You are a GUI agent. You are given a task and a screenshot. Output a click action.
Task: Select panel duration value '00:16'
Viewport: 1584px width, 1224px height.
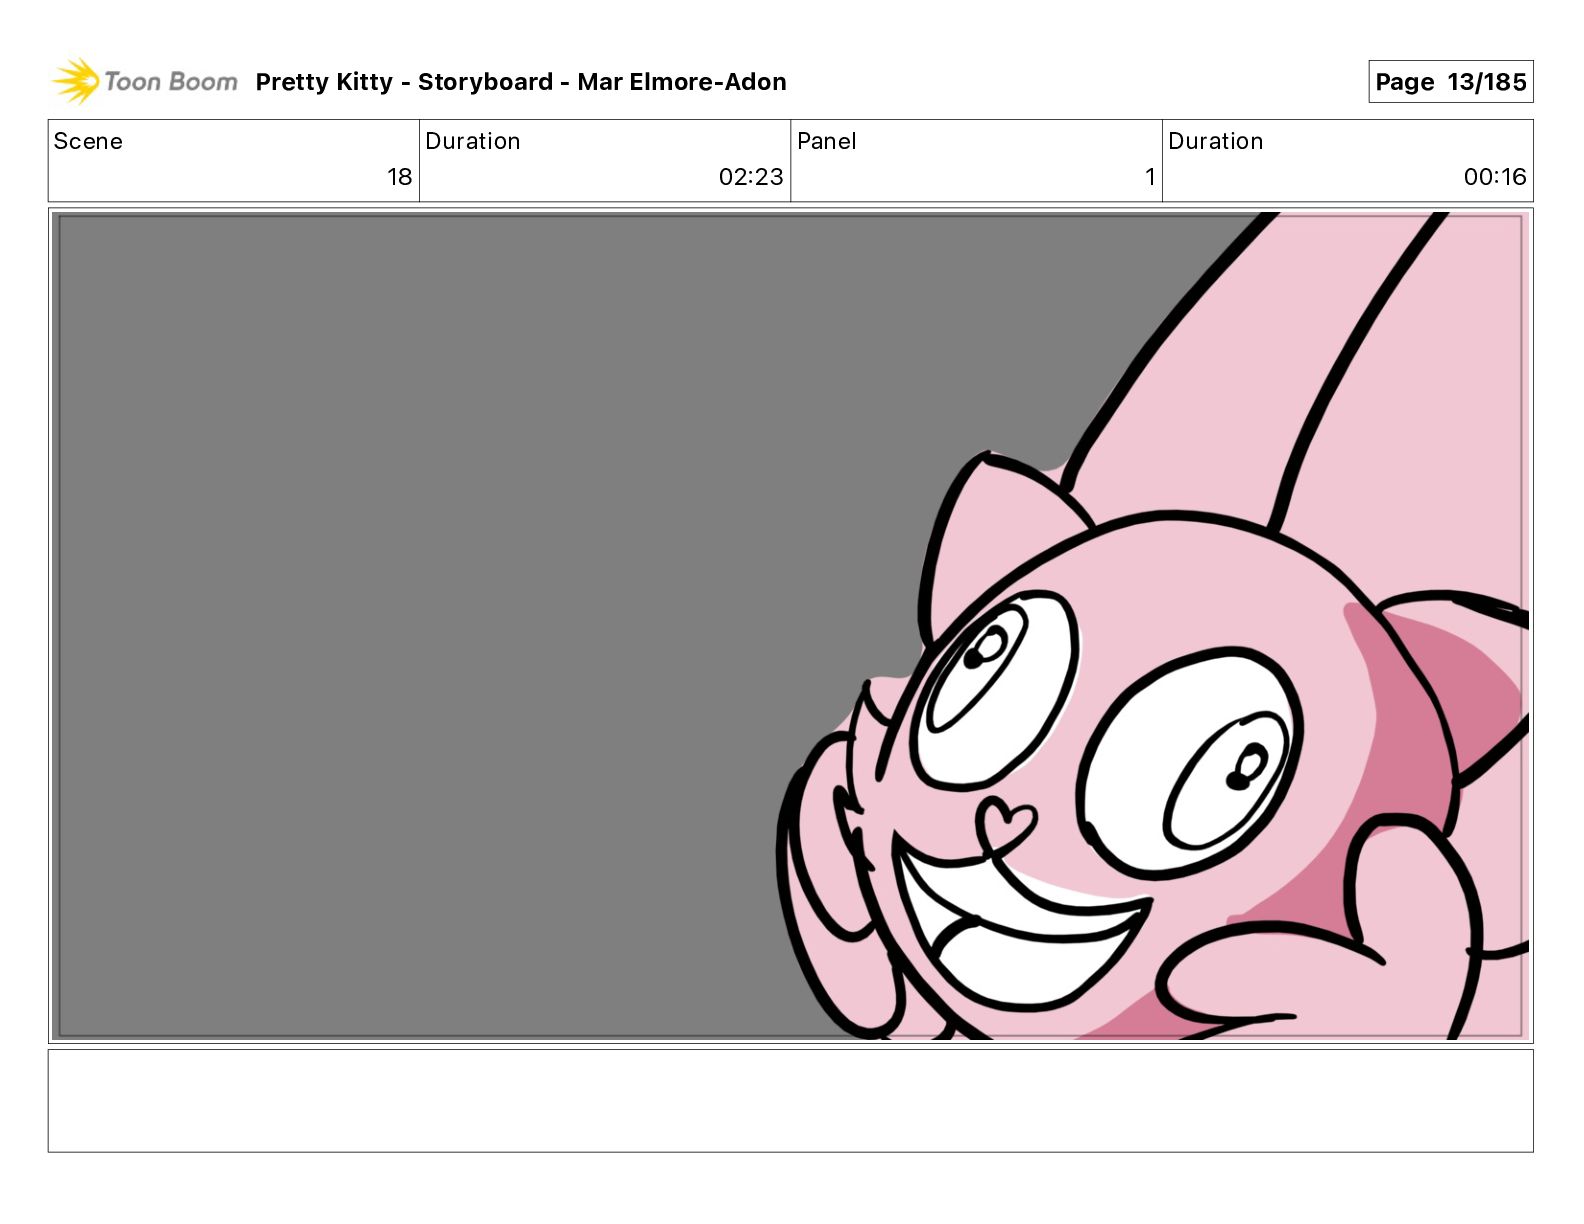1495,177
